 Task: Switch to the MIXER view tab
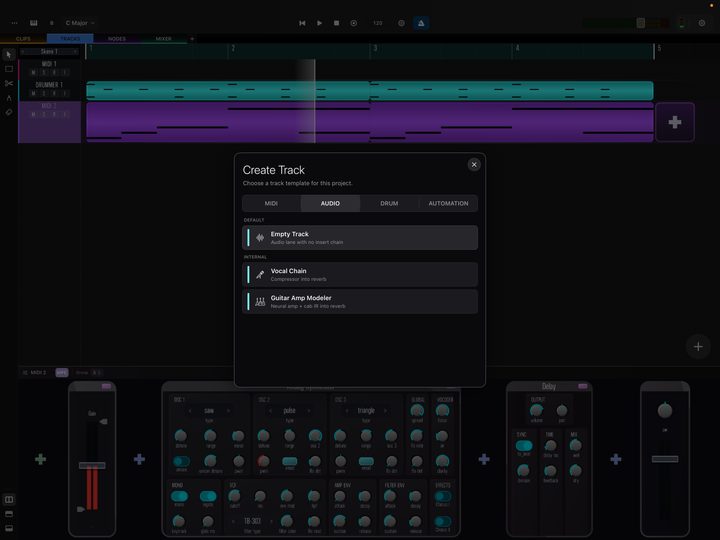[163, 39]
